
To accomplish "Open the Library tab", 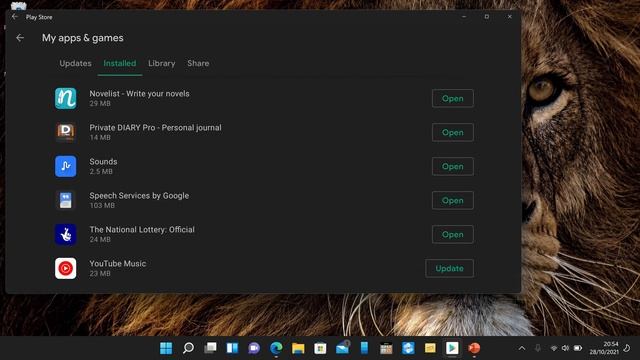I will (162, 63).
